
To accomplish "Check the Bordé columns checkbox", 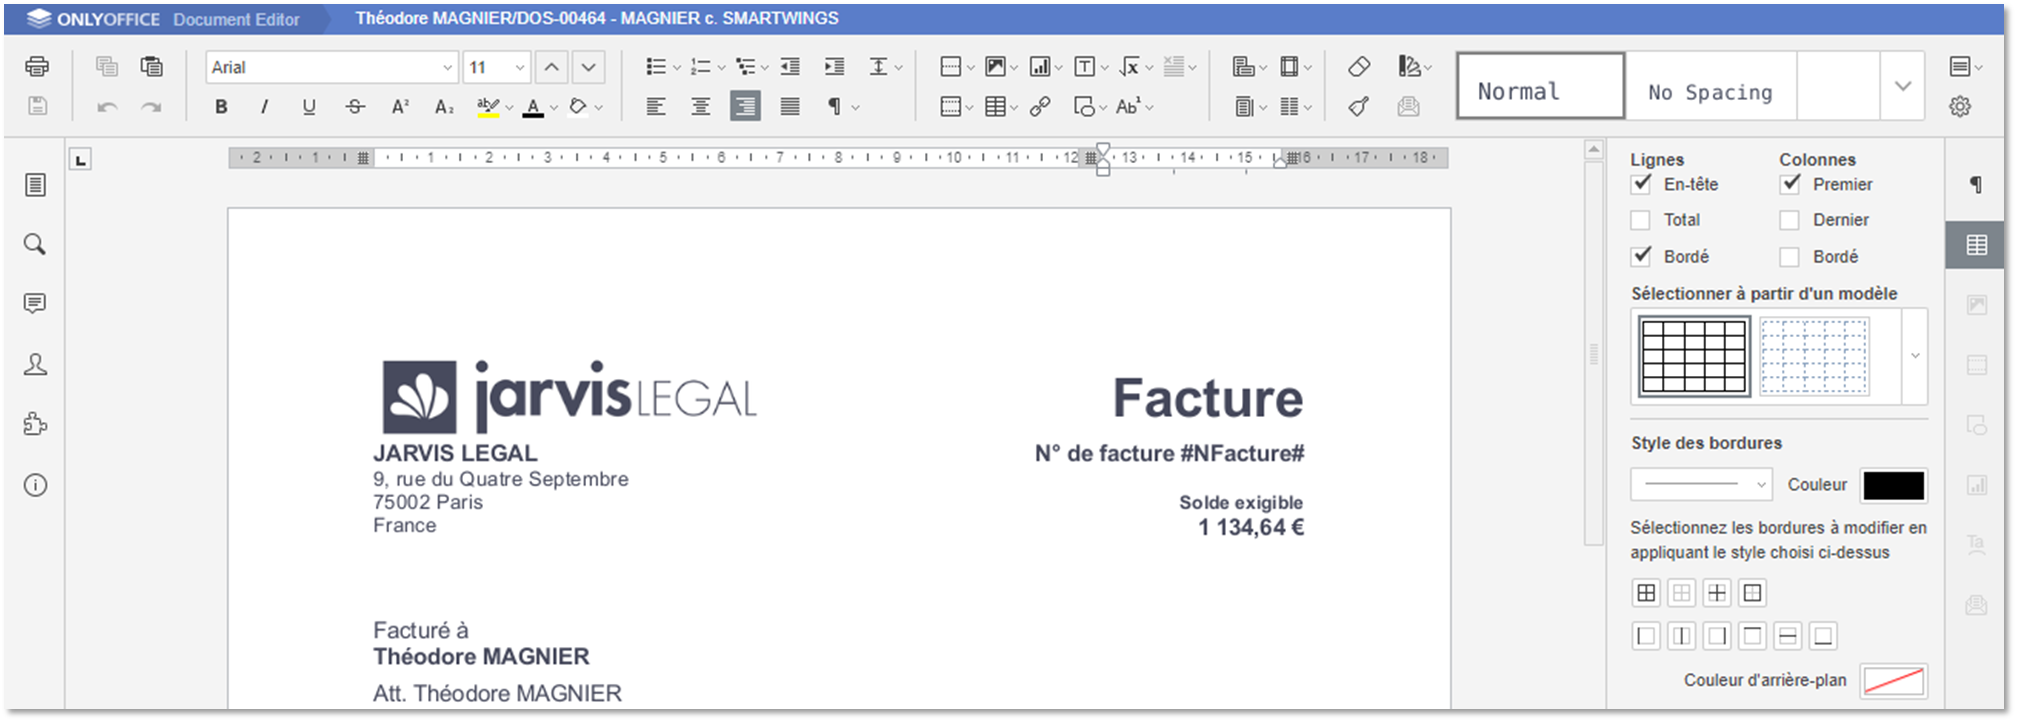I will tap(1790, 256).
